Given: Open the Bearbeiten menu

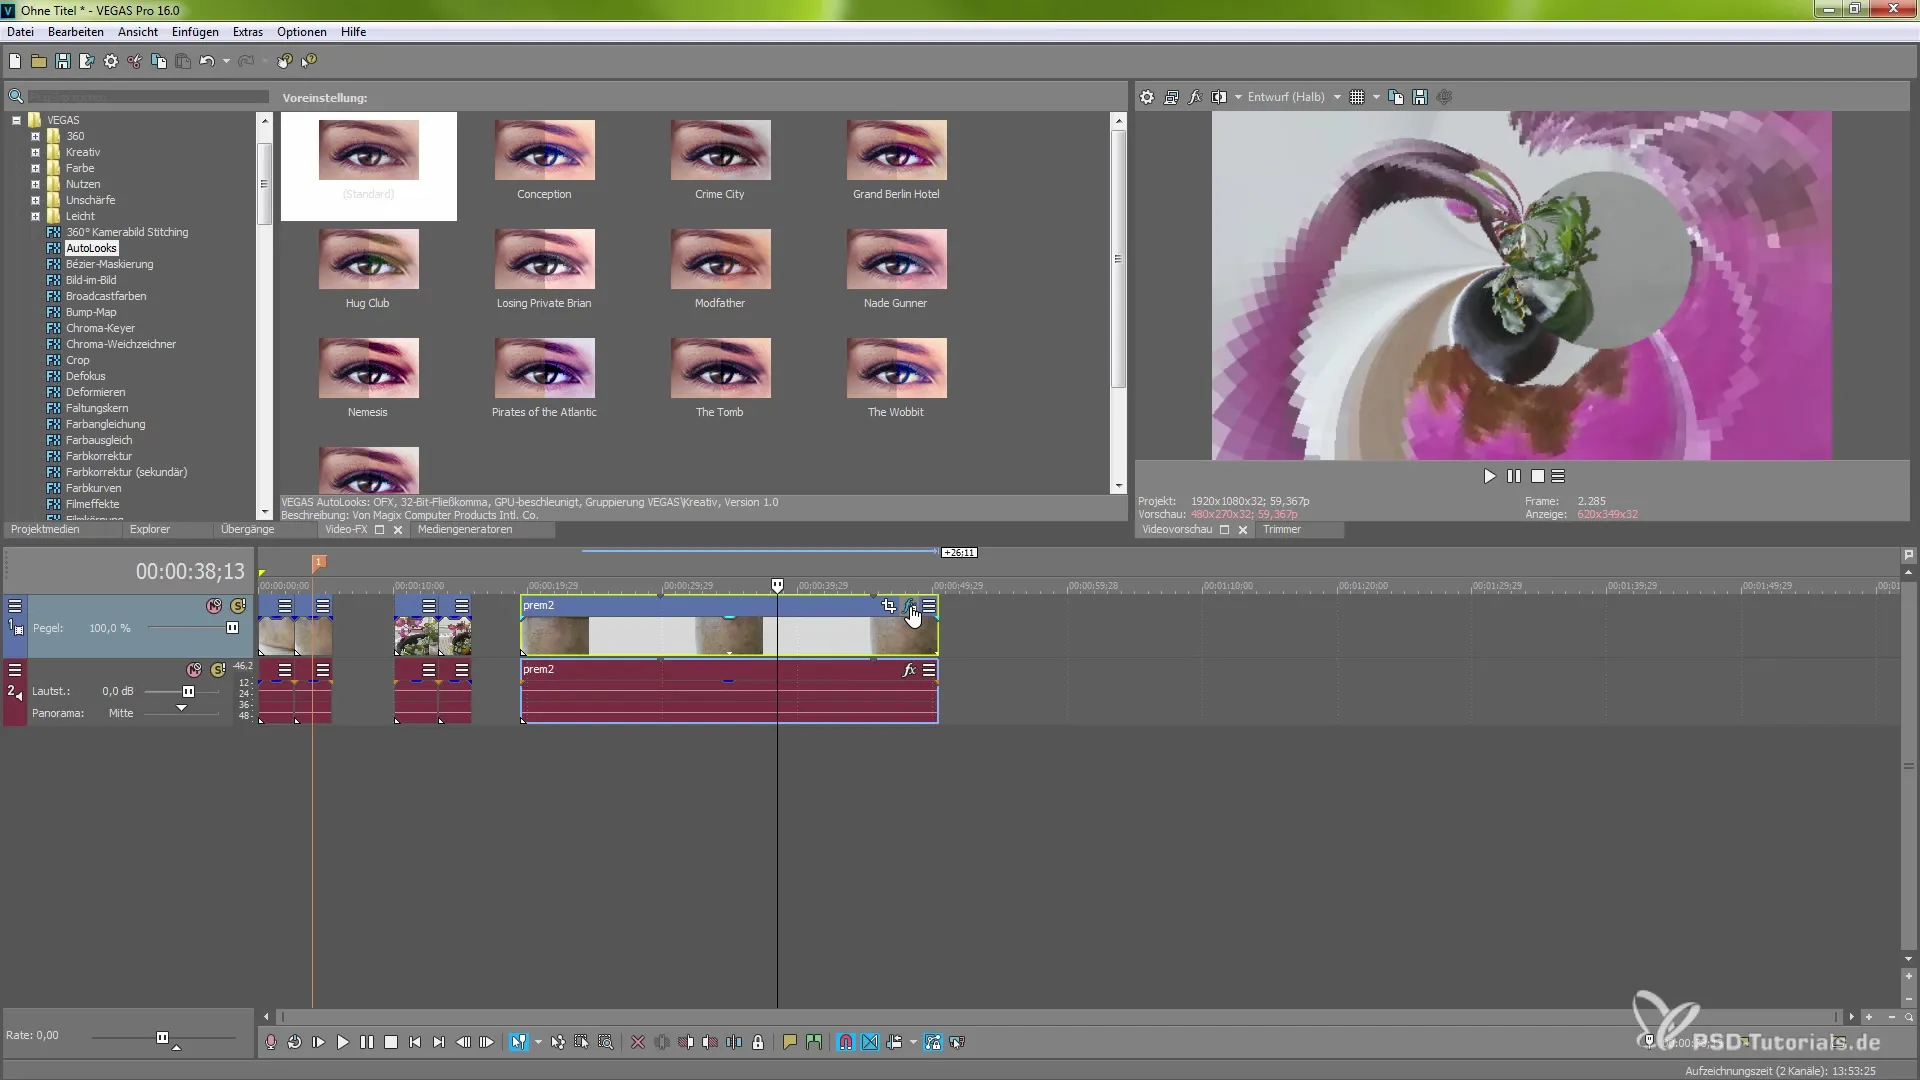Looking at the screenshot, I should [x=75, y=32].
